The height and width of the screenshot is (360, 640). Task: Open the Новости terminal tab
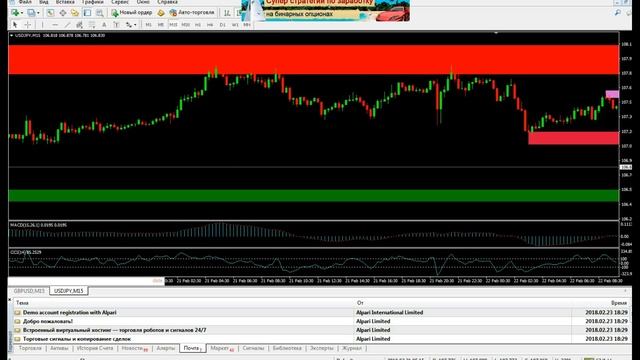pyautogui.click(x=134, y=348)
